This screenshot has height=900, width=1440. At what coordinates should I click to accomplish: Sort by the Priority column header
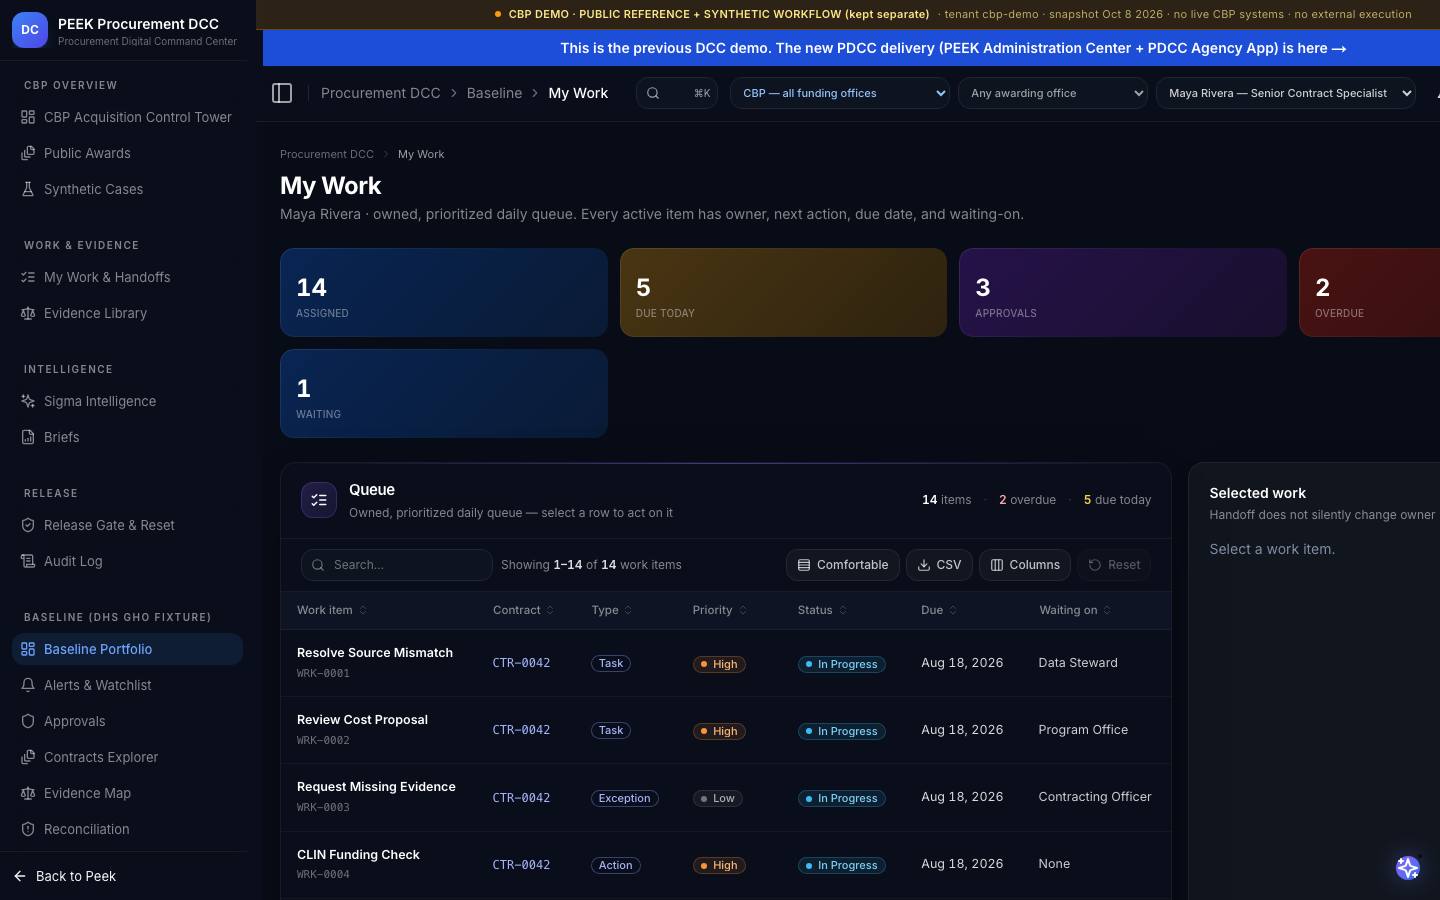719,610
